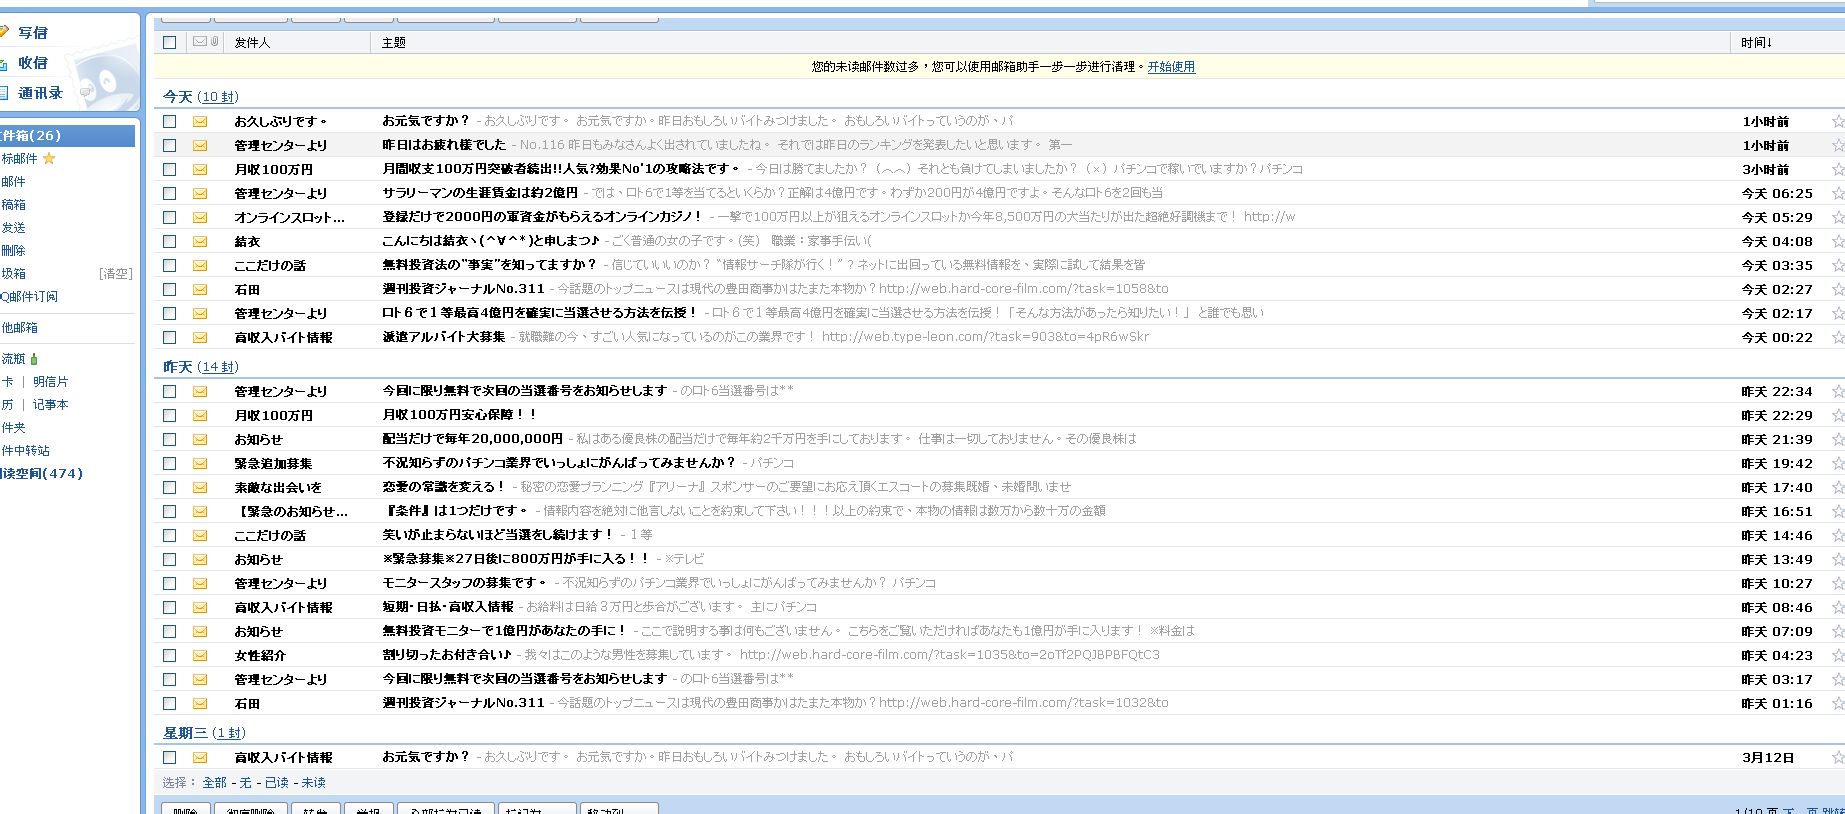Star the 星期三 email dated 3月12日
Screen dimensions: 1845x814
point(1837,757)
